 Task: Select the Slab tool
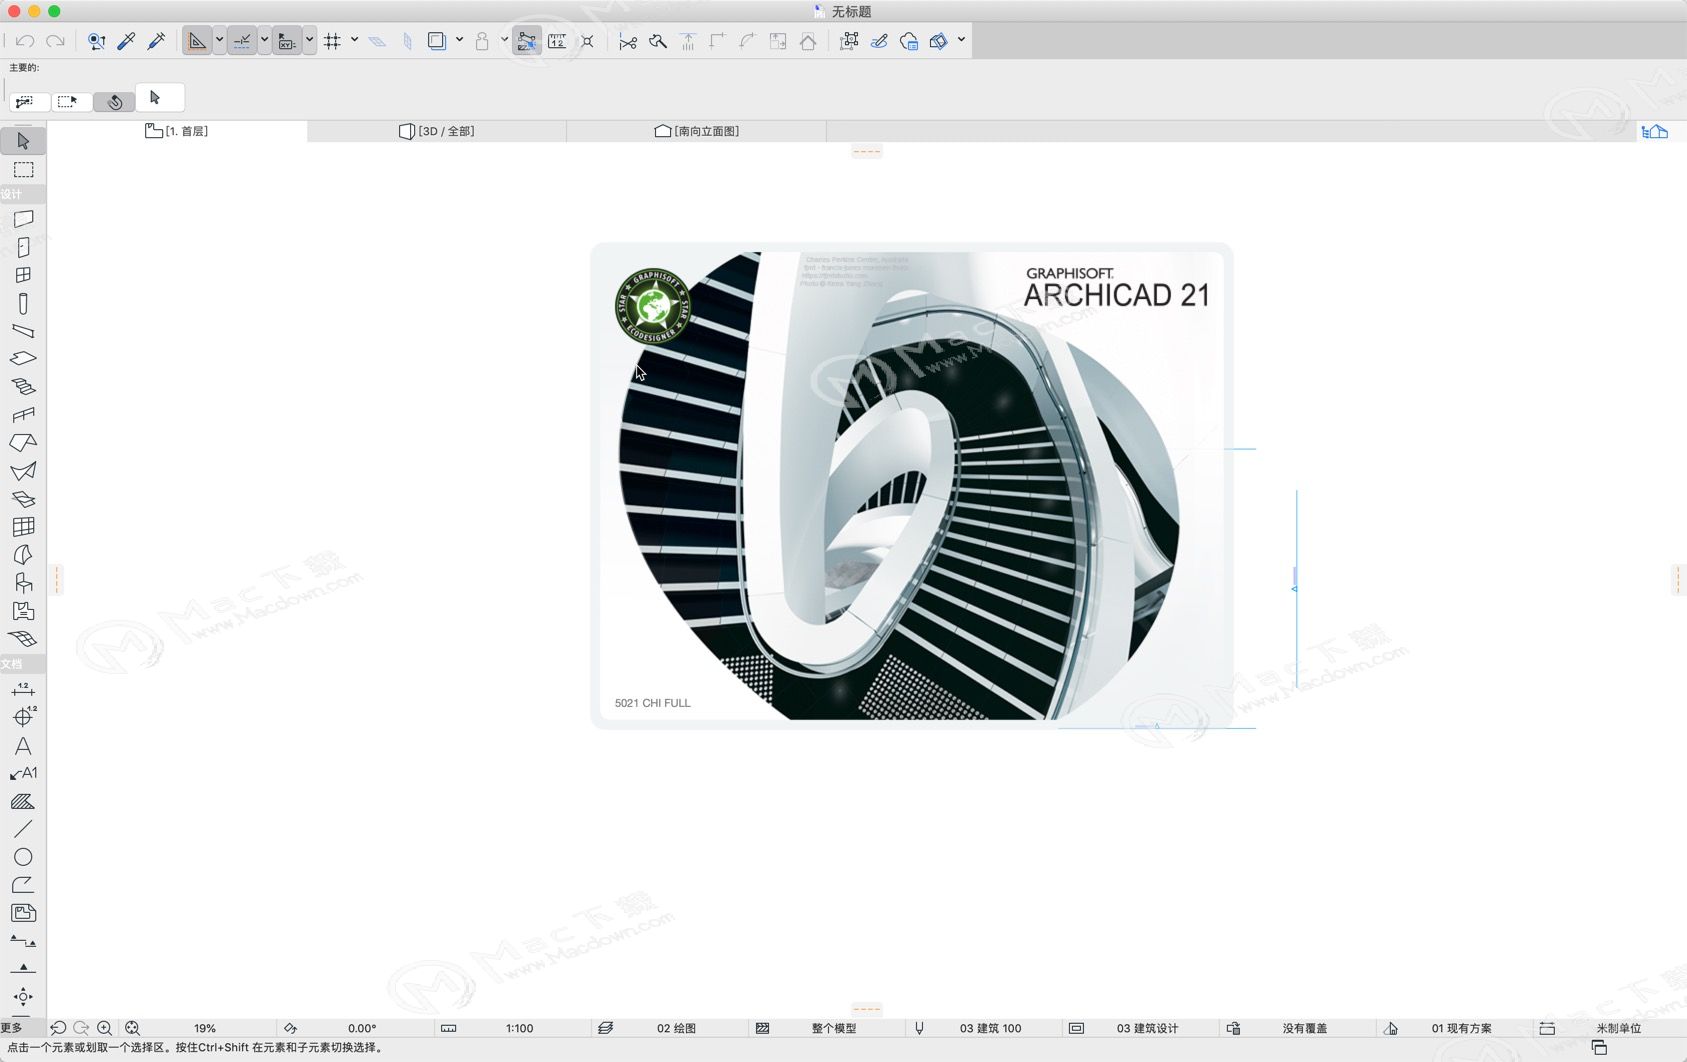coord(23,358)
